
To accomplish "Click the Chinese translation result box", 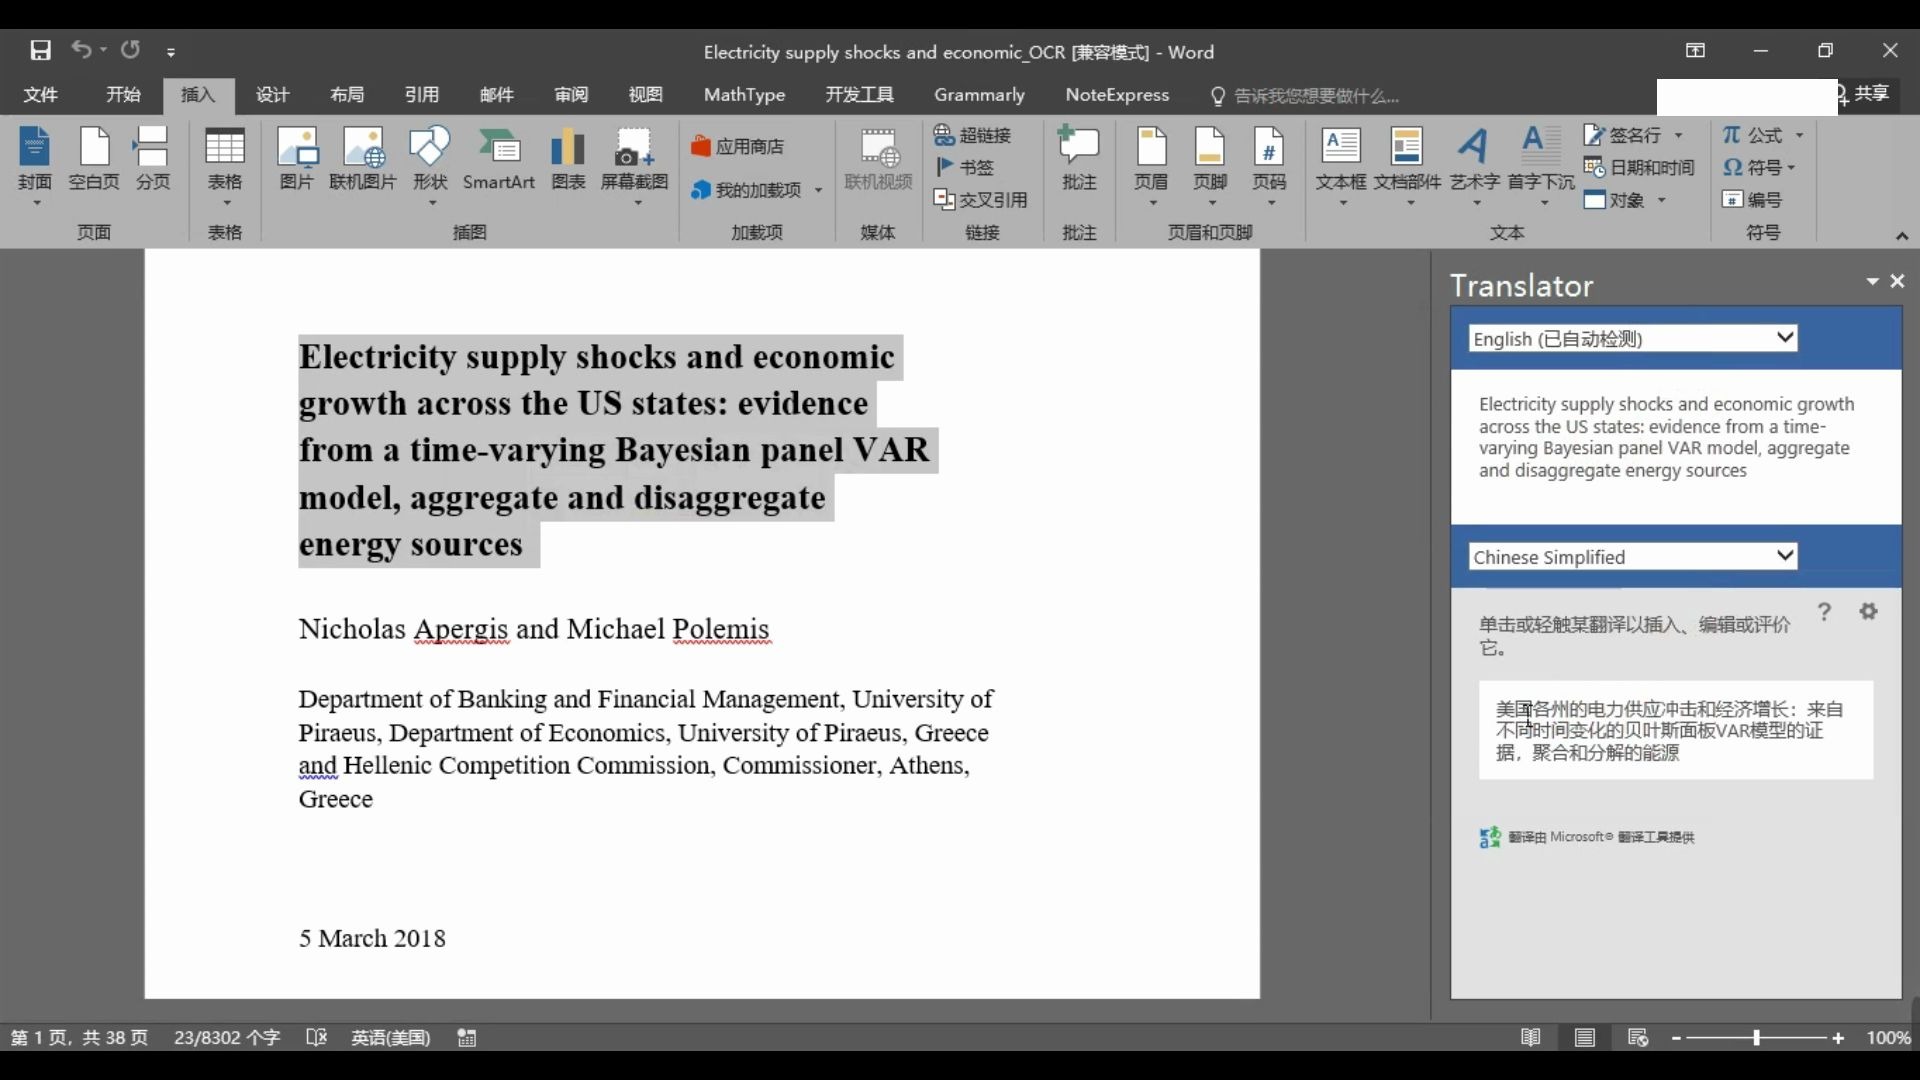I will point(1675,730).
